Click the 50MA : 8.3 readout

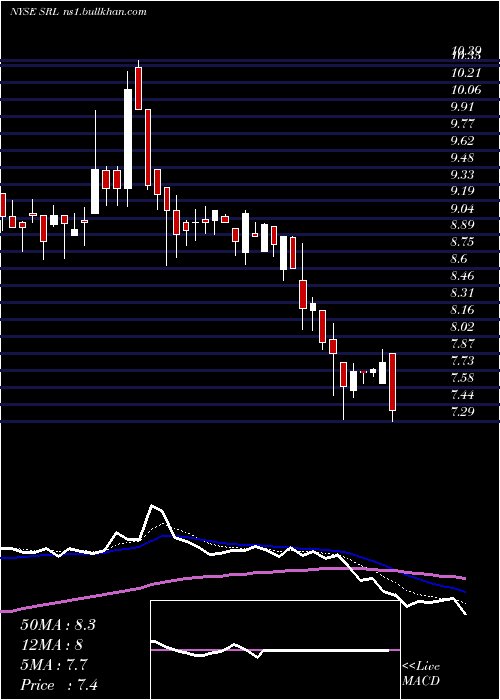click(x=58, y=625)
